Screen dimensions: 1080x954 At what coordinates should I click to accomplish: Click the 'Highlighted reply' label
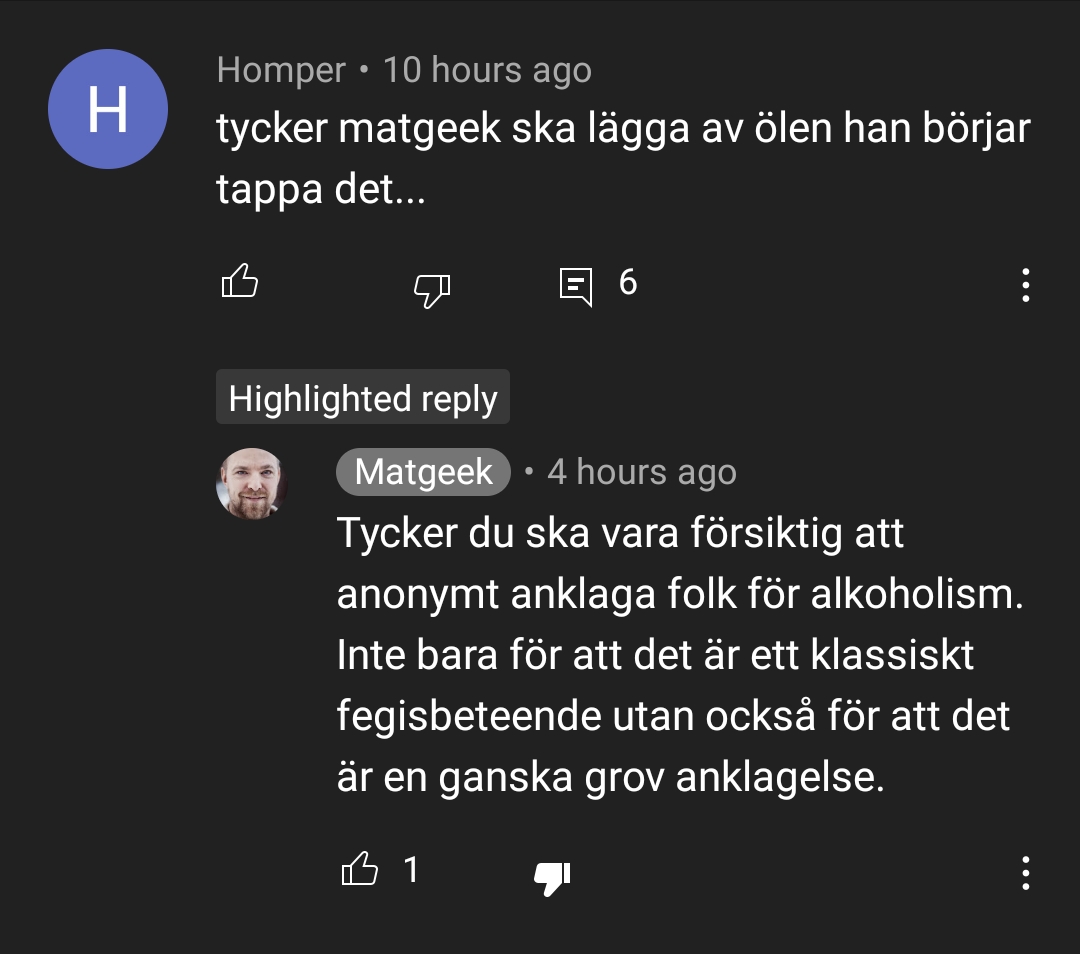pyautogui.click(x=363, y=397)
